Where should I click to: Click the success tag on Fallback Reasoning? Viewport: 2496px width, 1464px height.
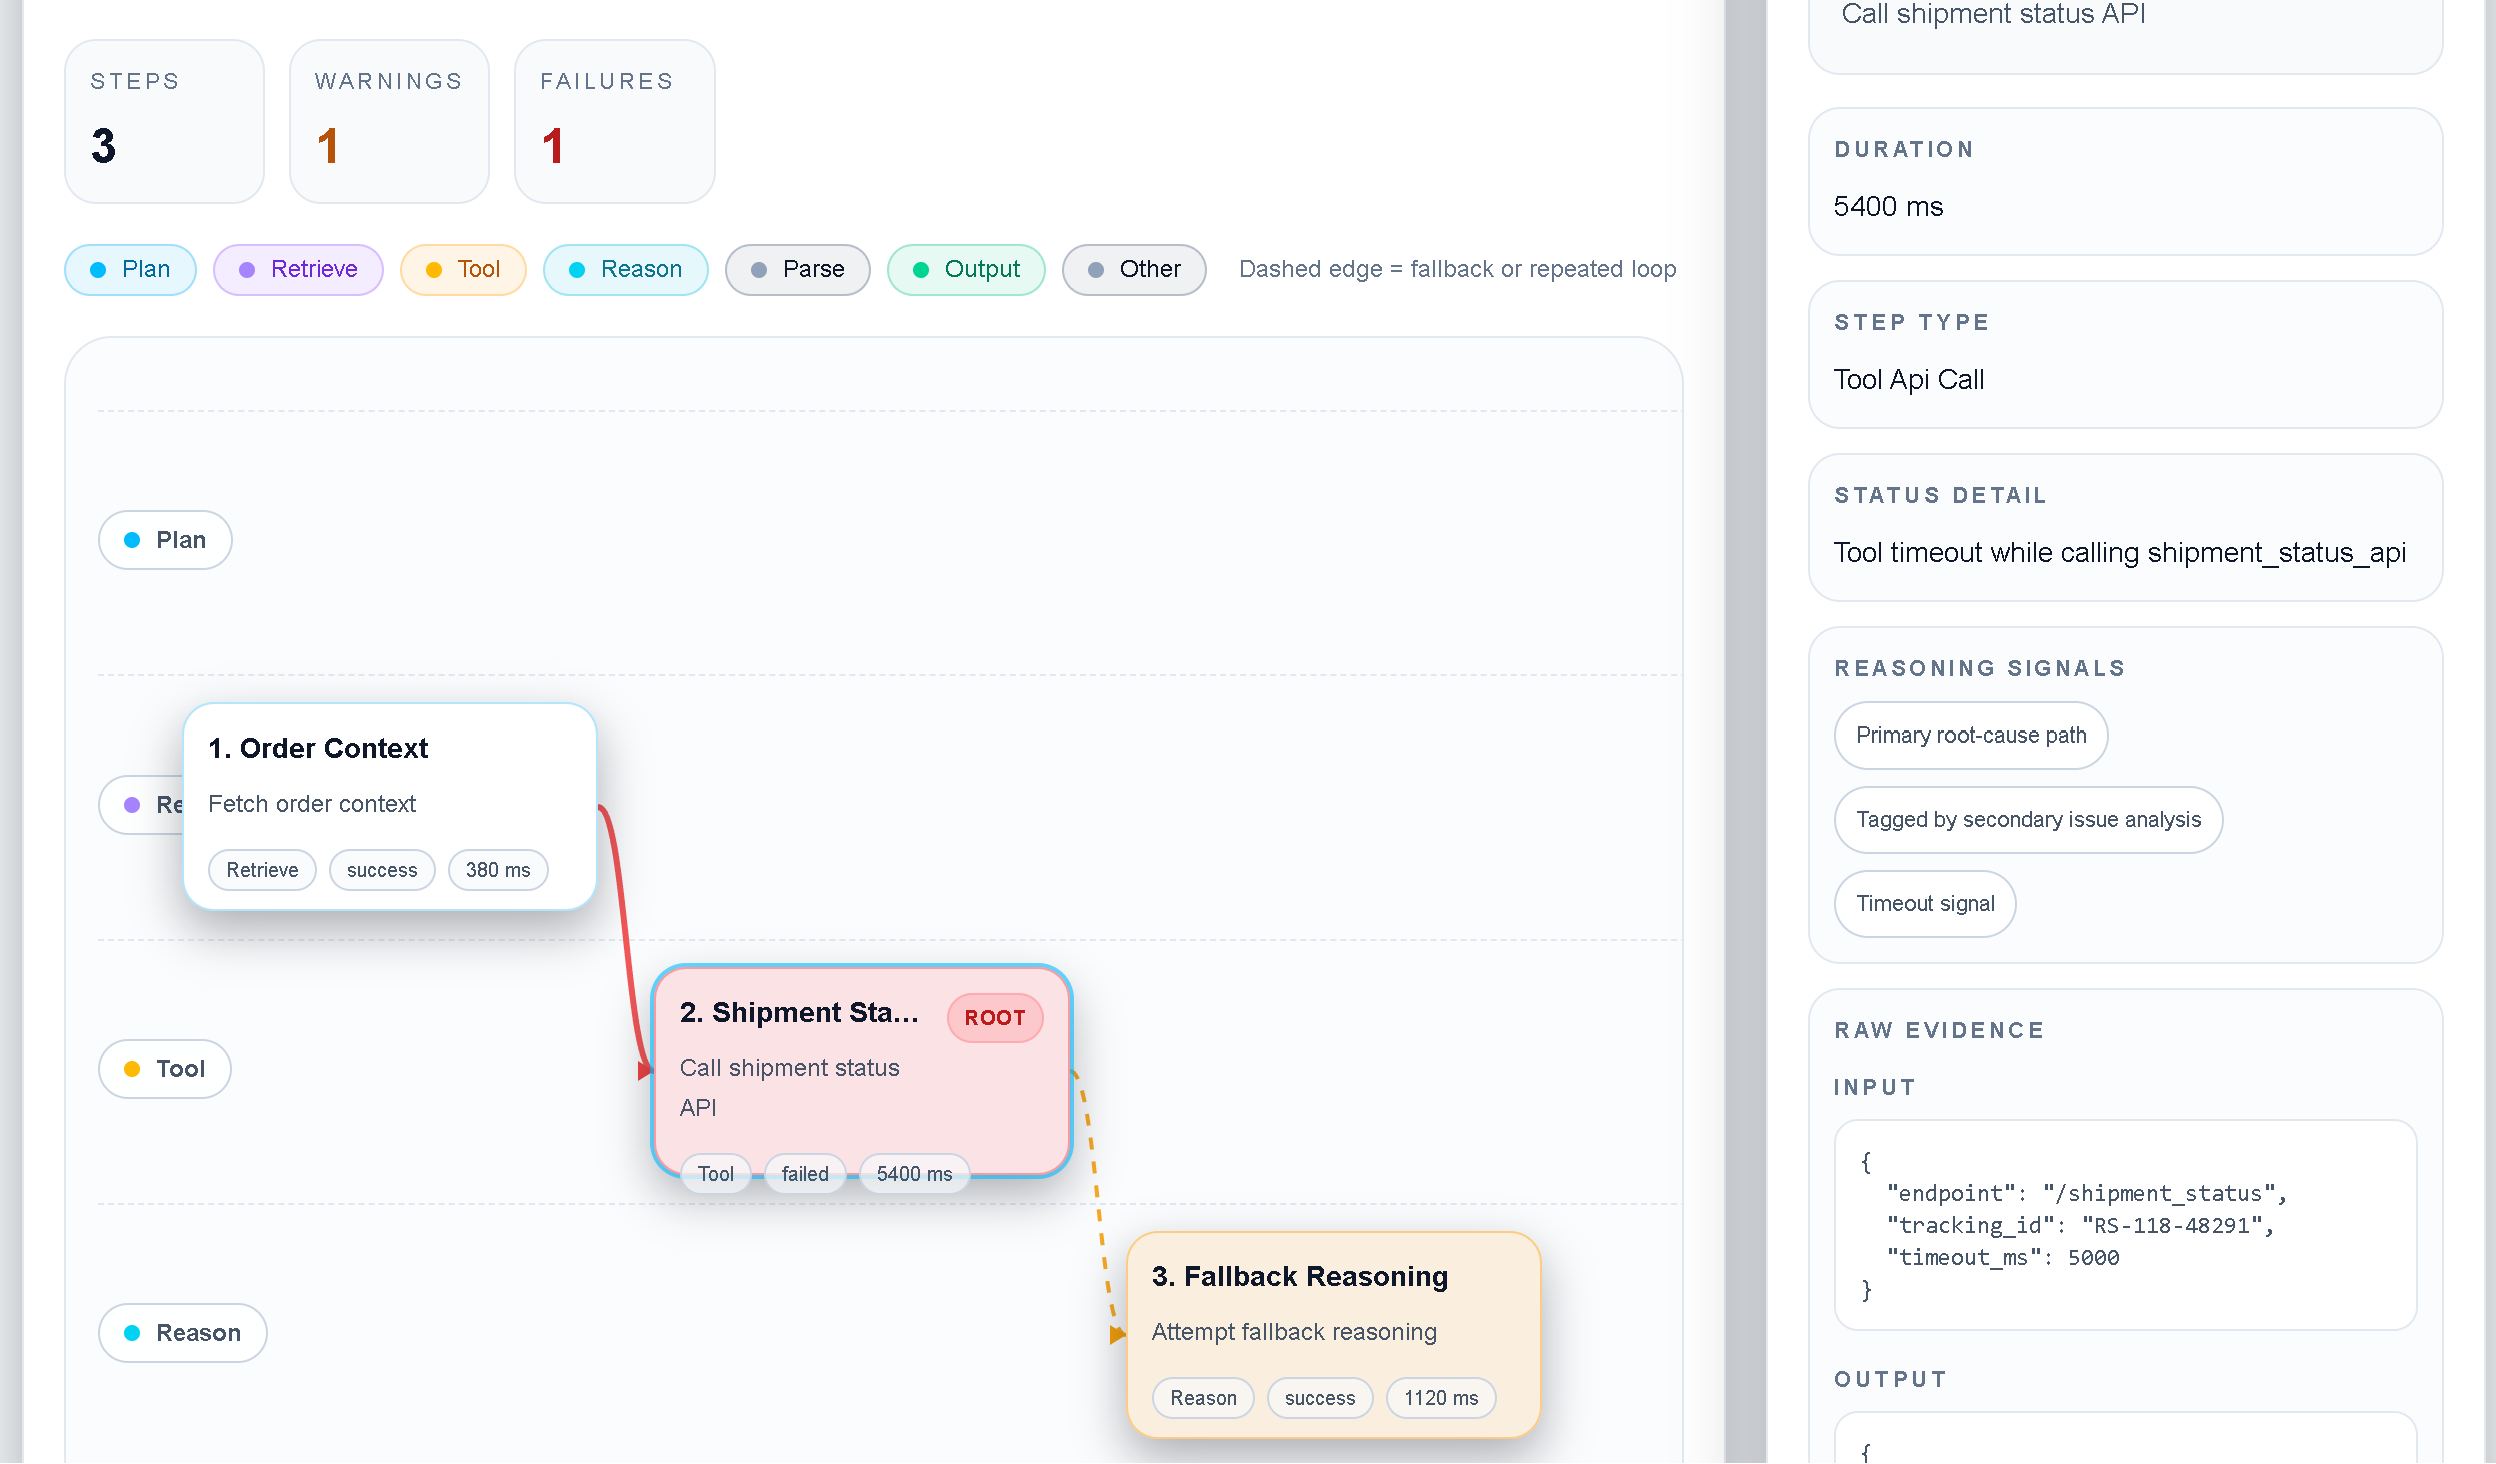[1320, 1398]
